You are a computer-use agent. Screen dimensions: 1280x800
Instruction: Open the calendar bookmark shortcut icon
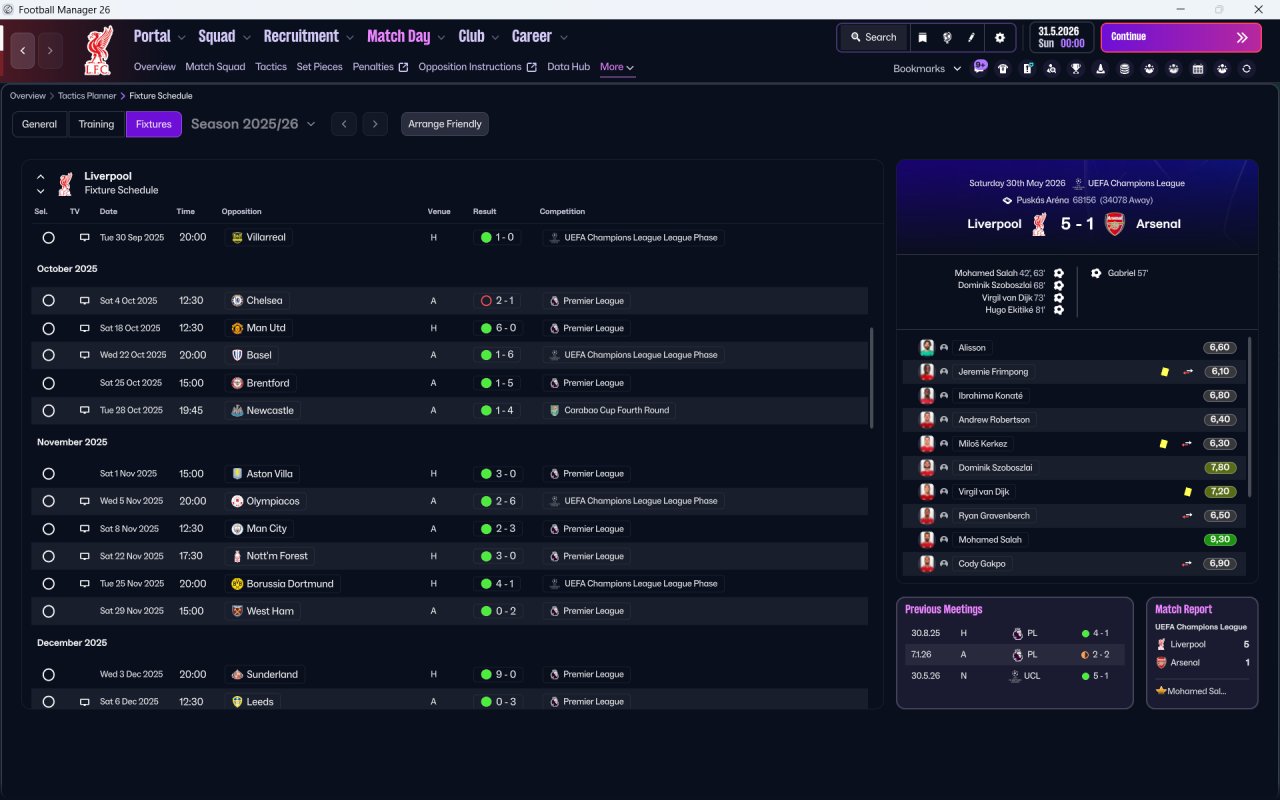[x=1198, y=68]
